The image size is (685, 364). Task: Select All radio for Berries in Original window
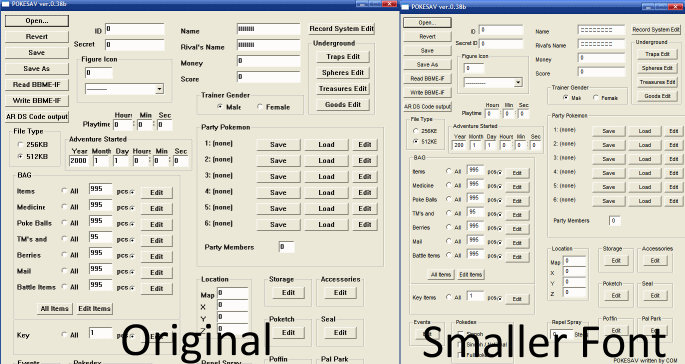click(64, 254)
